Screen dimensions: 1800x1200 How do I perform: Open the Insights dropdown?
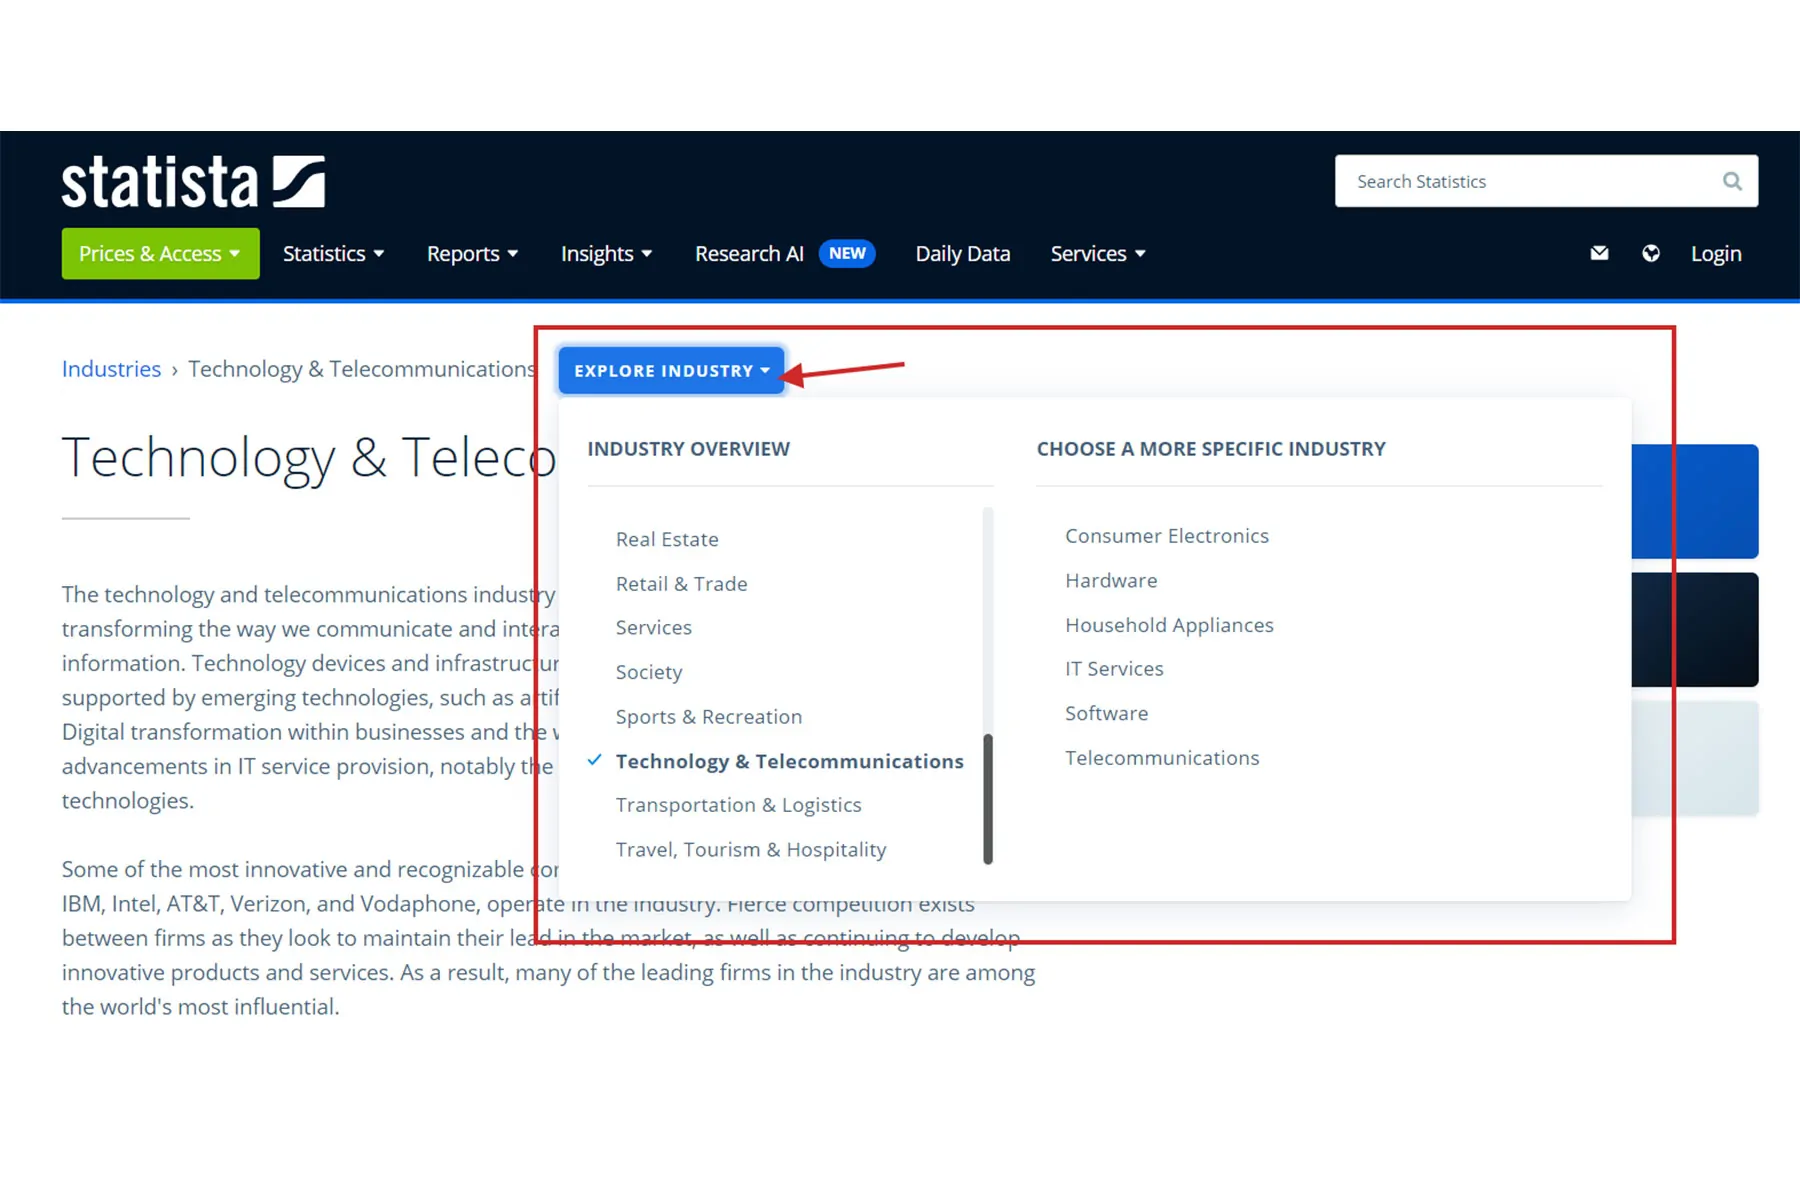point(606,254)
